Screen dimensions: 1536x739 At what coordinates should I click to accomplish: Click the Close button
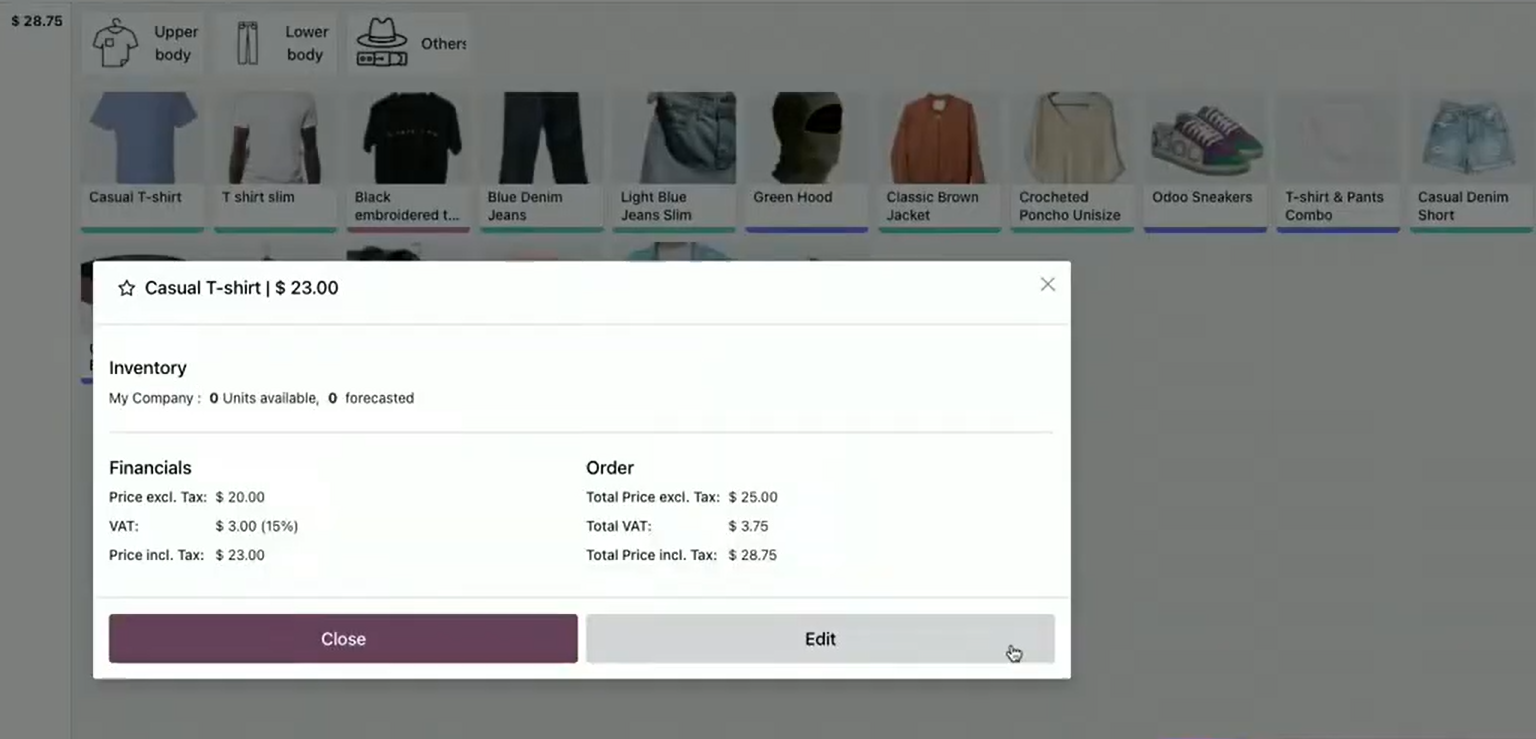(x=343, y=639)
